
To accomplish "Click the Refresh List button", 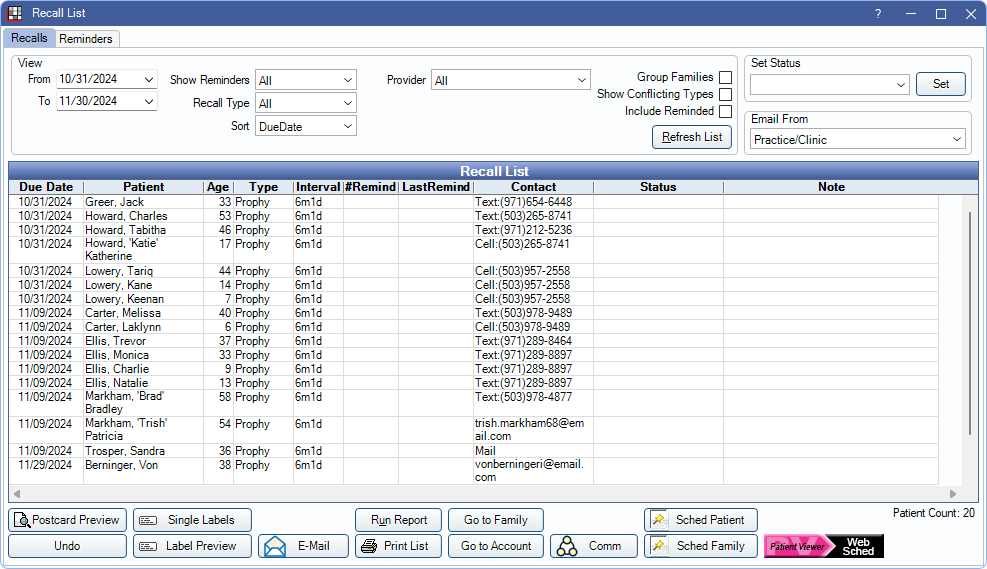I will point(692,137).
